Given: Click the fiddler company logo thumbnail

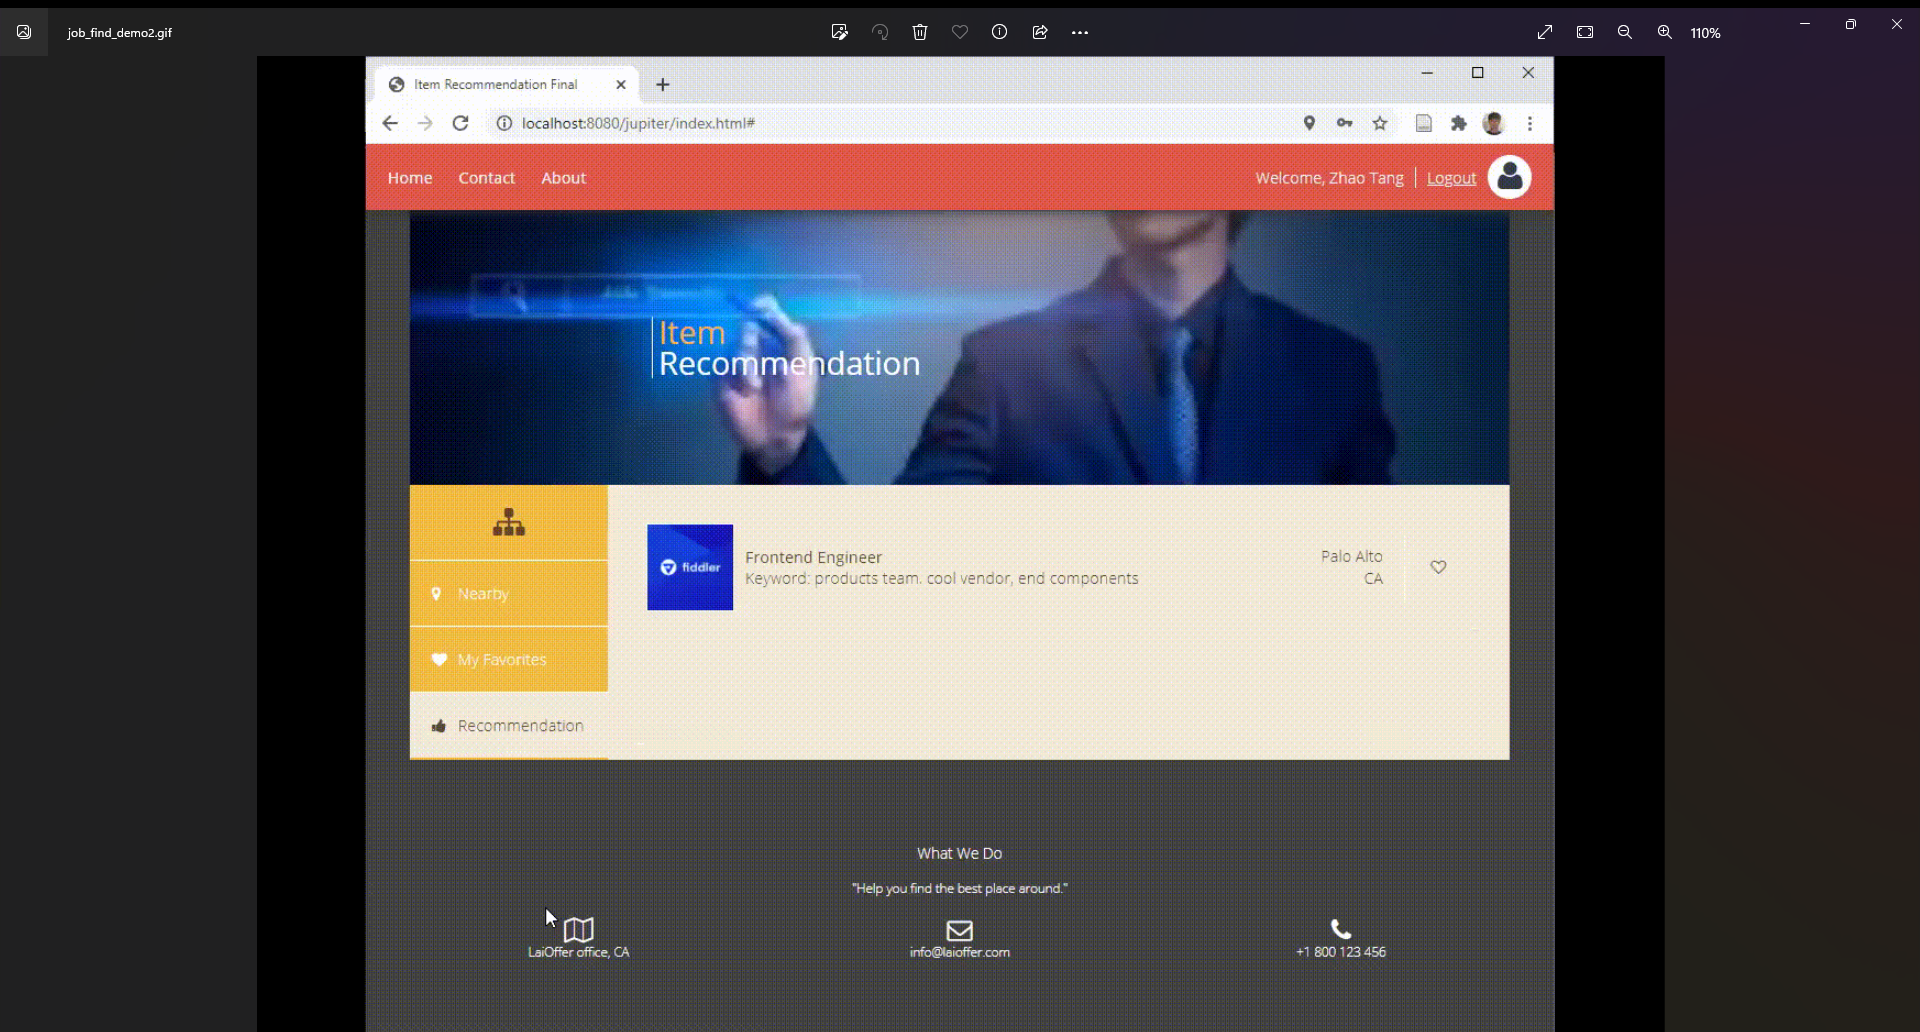Looking at the screenshot, I should click(x=690, y=567).
